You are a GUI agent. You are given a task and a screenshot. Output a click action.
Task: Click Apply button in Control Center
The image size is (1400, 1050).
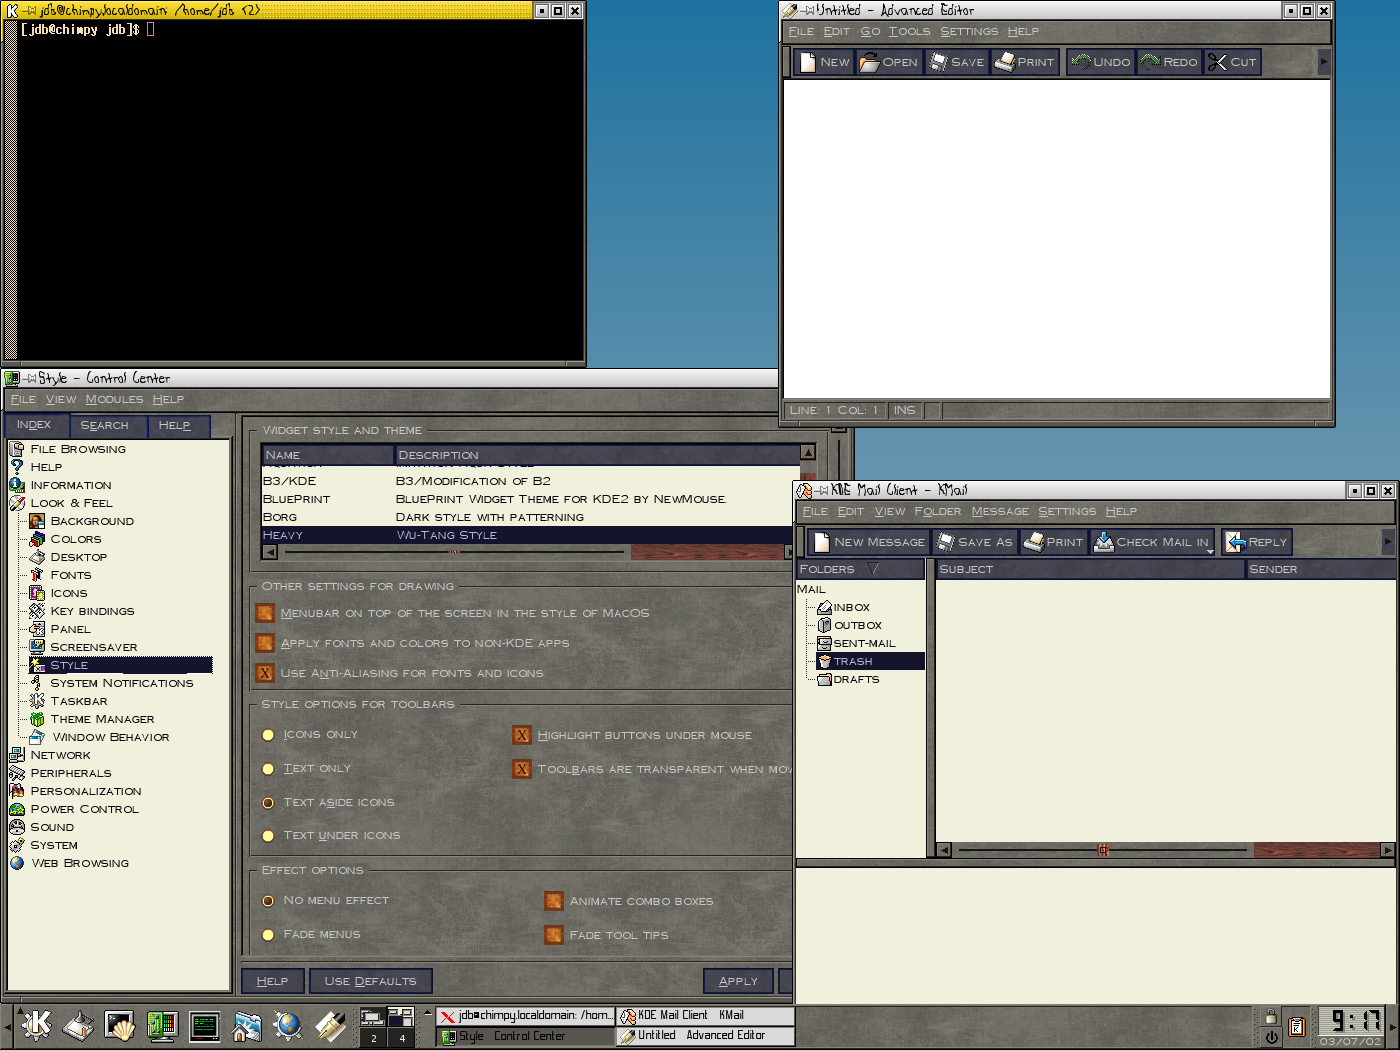click(738, 981)
